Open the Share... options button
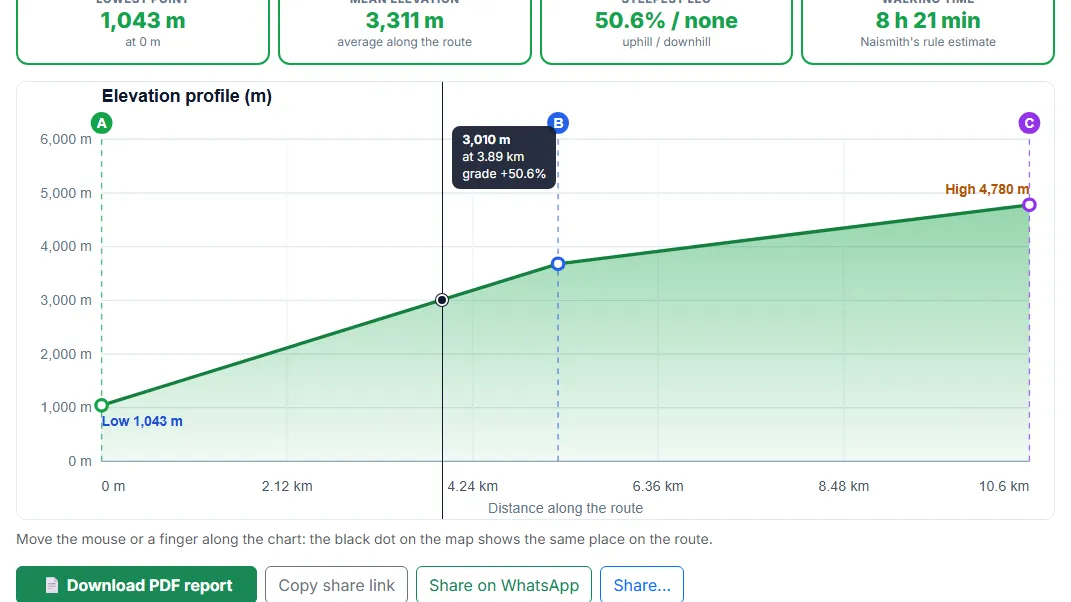The height and width of the screenshot is (602, 1071). 641,585
